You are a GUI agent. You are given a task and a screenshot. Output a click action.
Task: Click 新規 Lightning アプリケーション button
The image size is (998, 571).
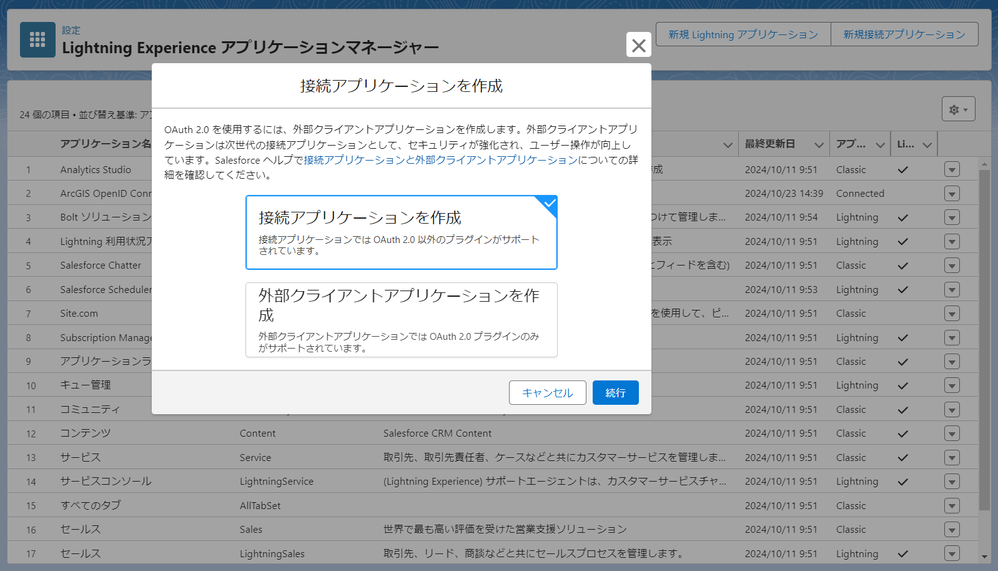(x=743, y=34)
